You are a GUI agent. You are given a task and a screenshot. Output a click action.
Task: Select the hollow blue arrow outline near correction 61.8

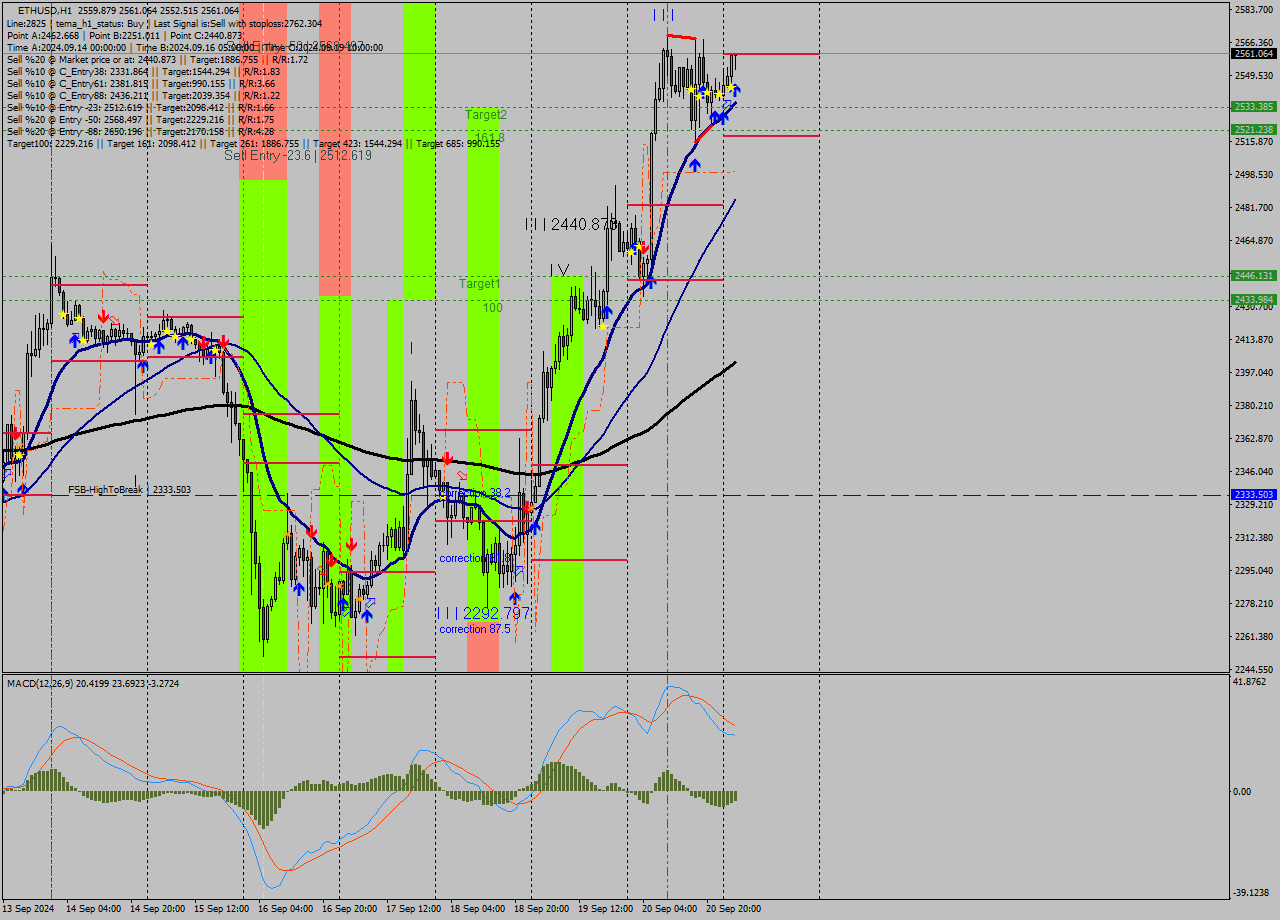[519, 570]
